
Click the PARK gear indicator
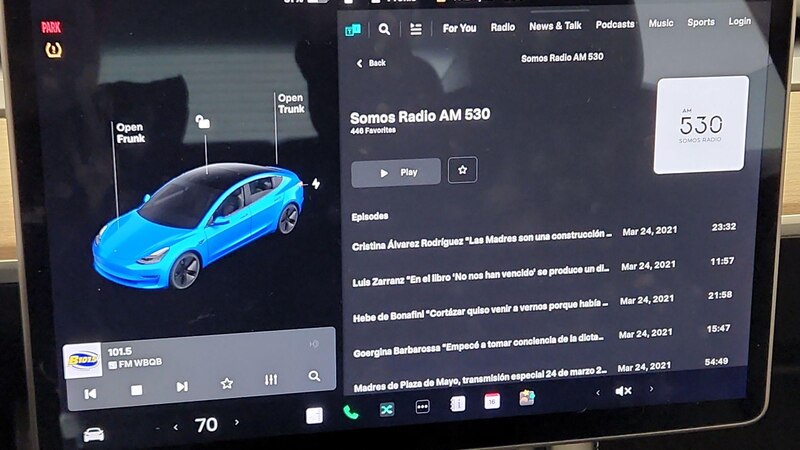pyautogui.click(x=51, y=28)
